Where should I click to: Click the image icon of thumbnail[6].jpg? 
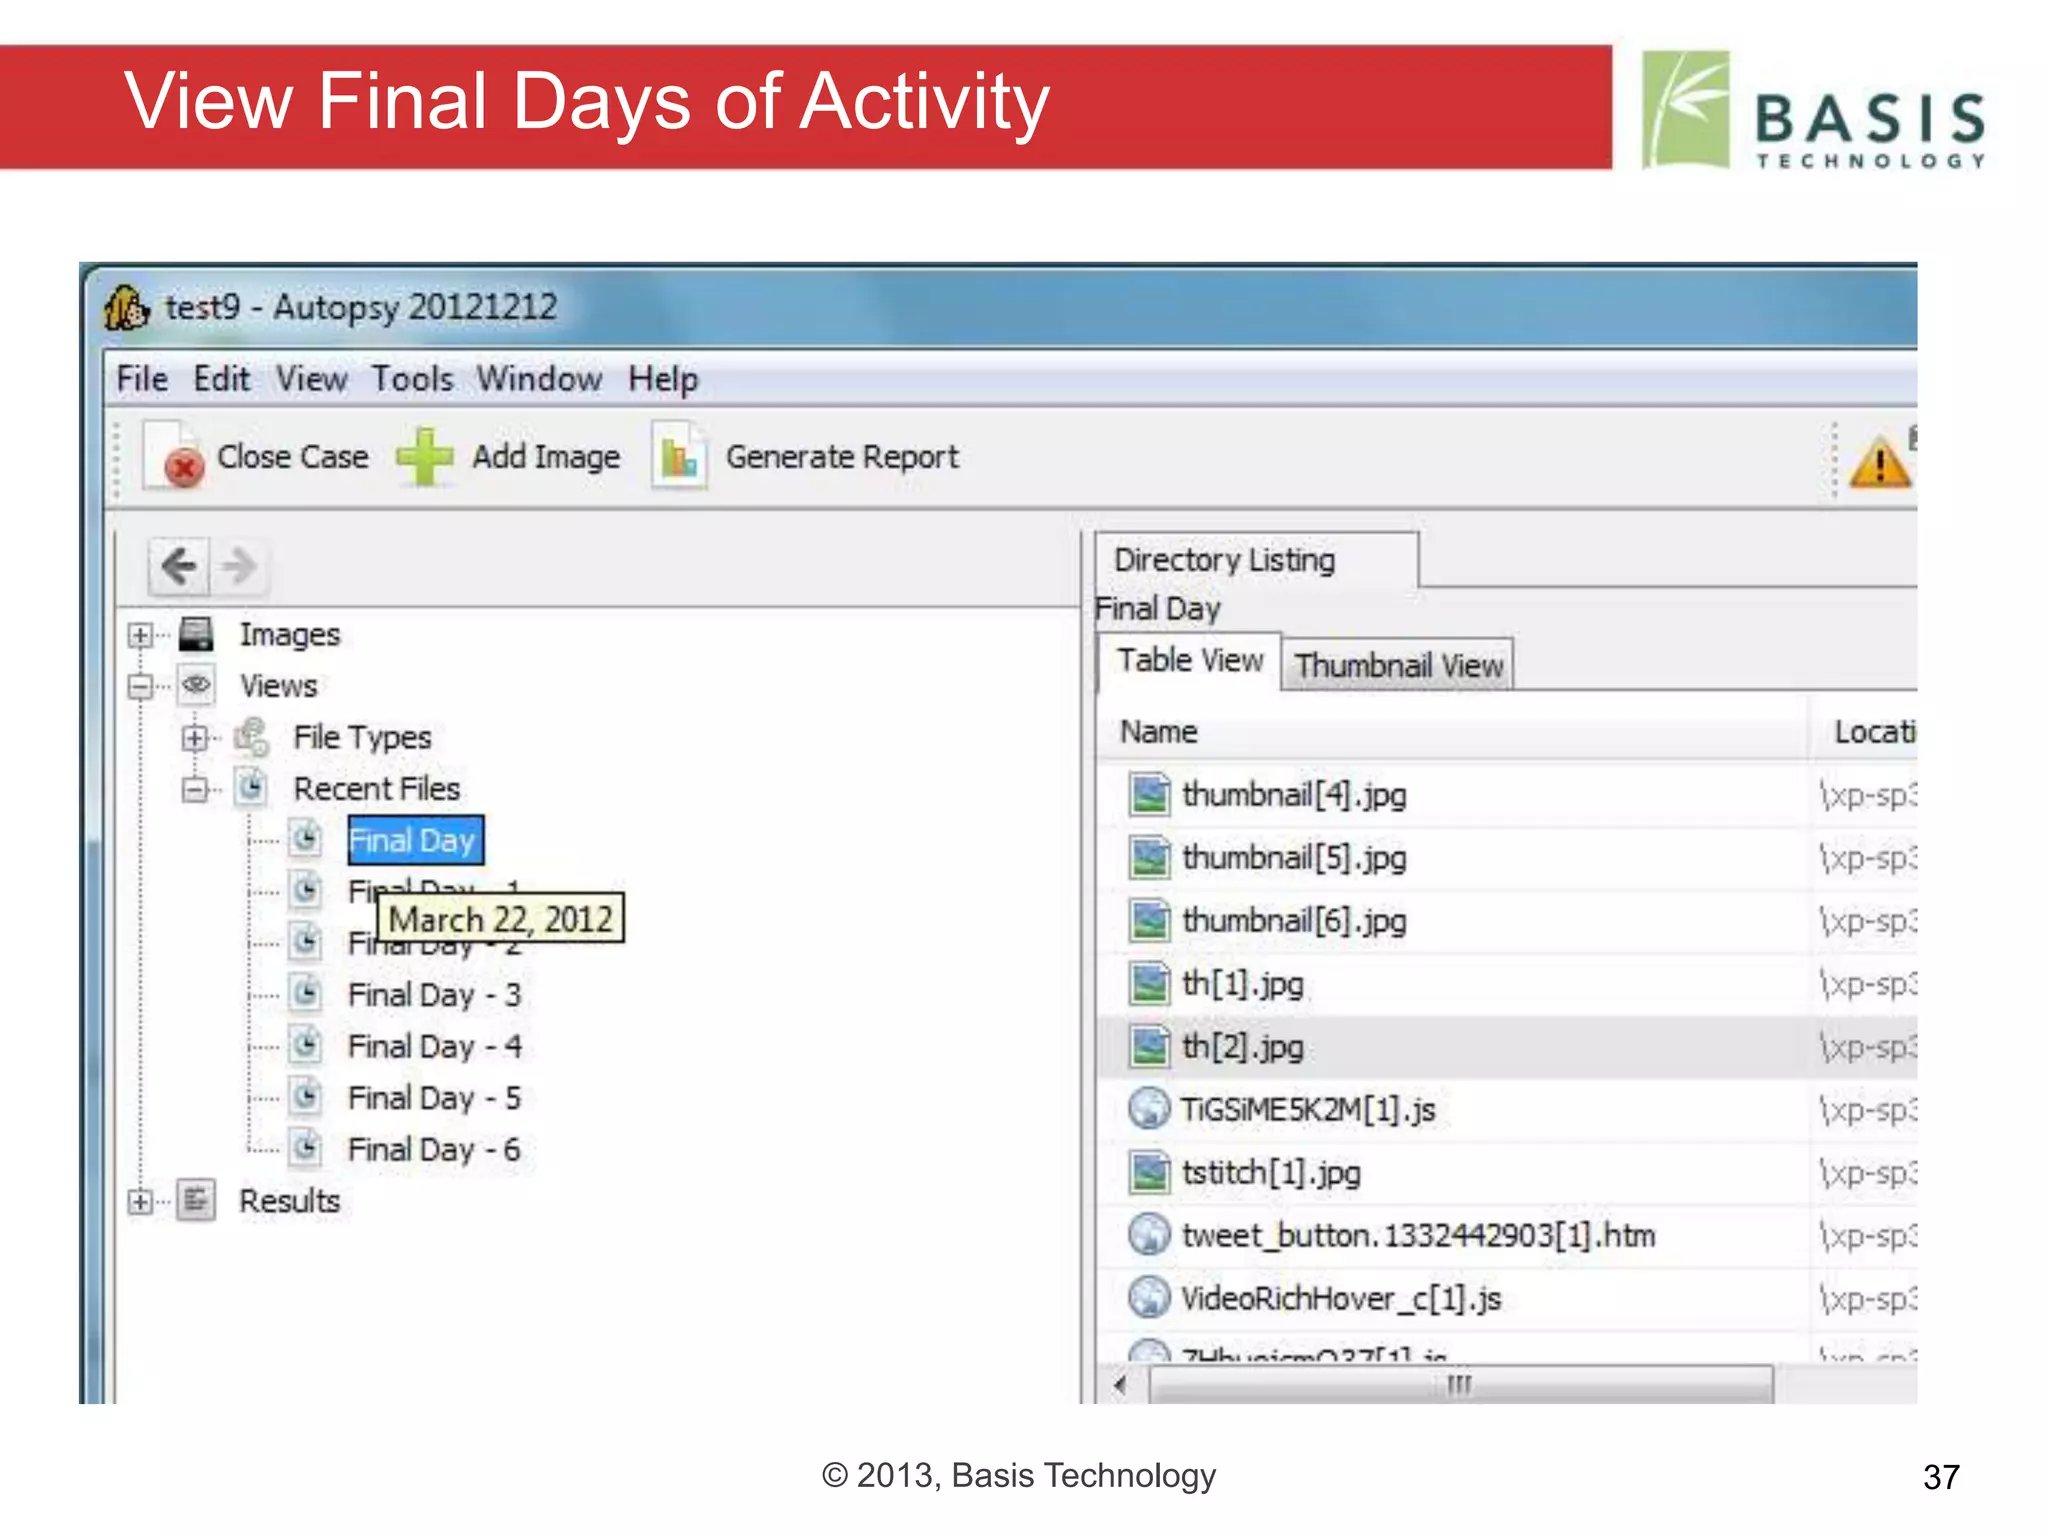[1149, 920]
